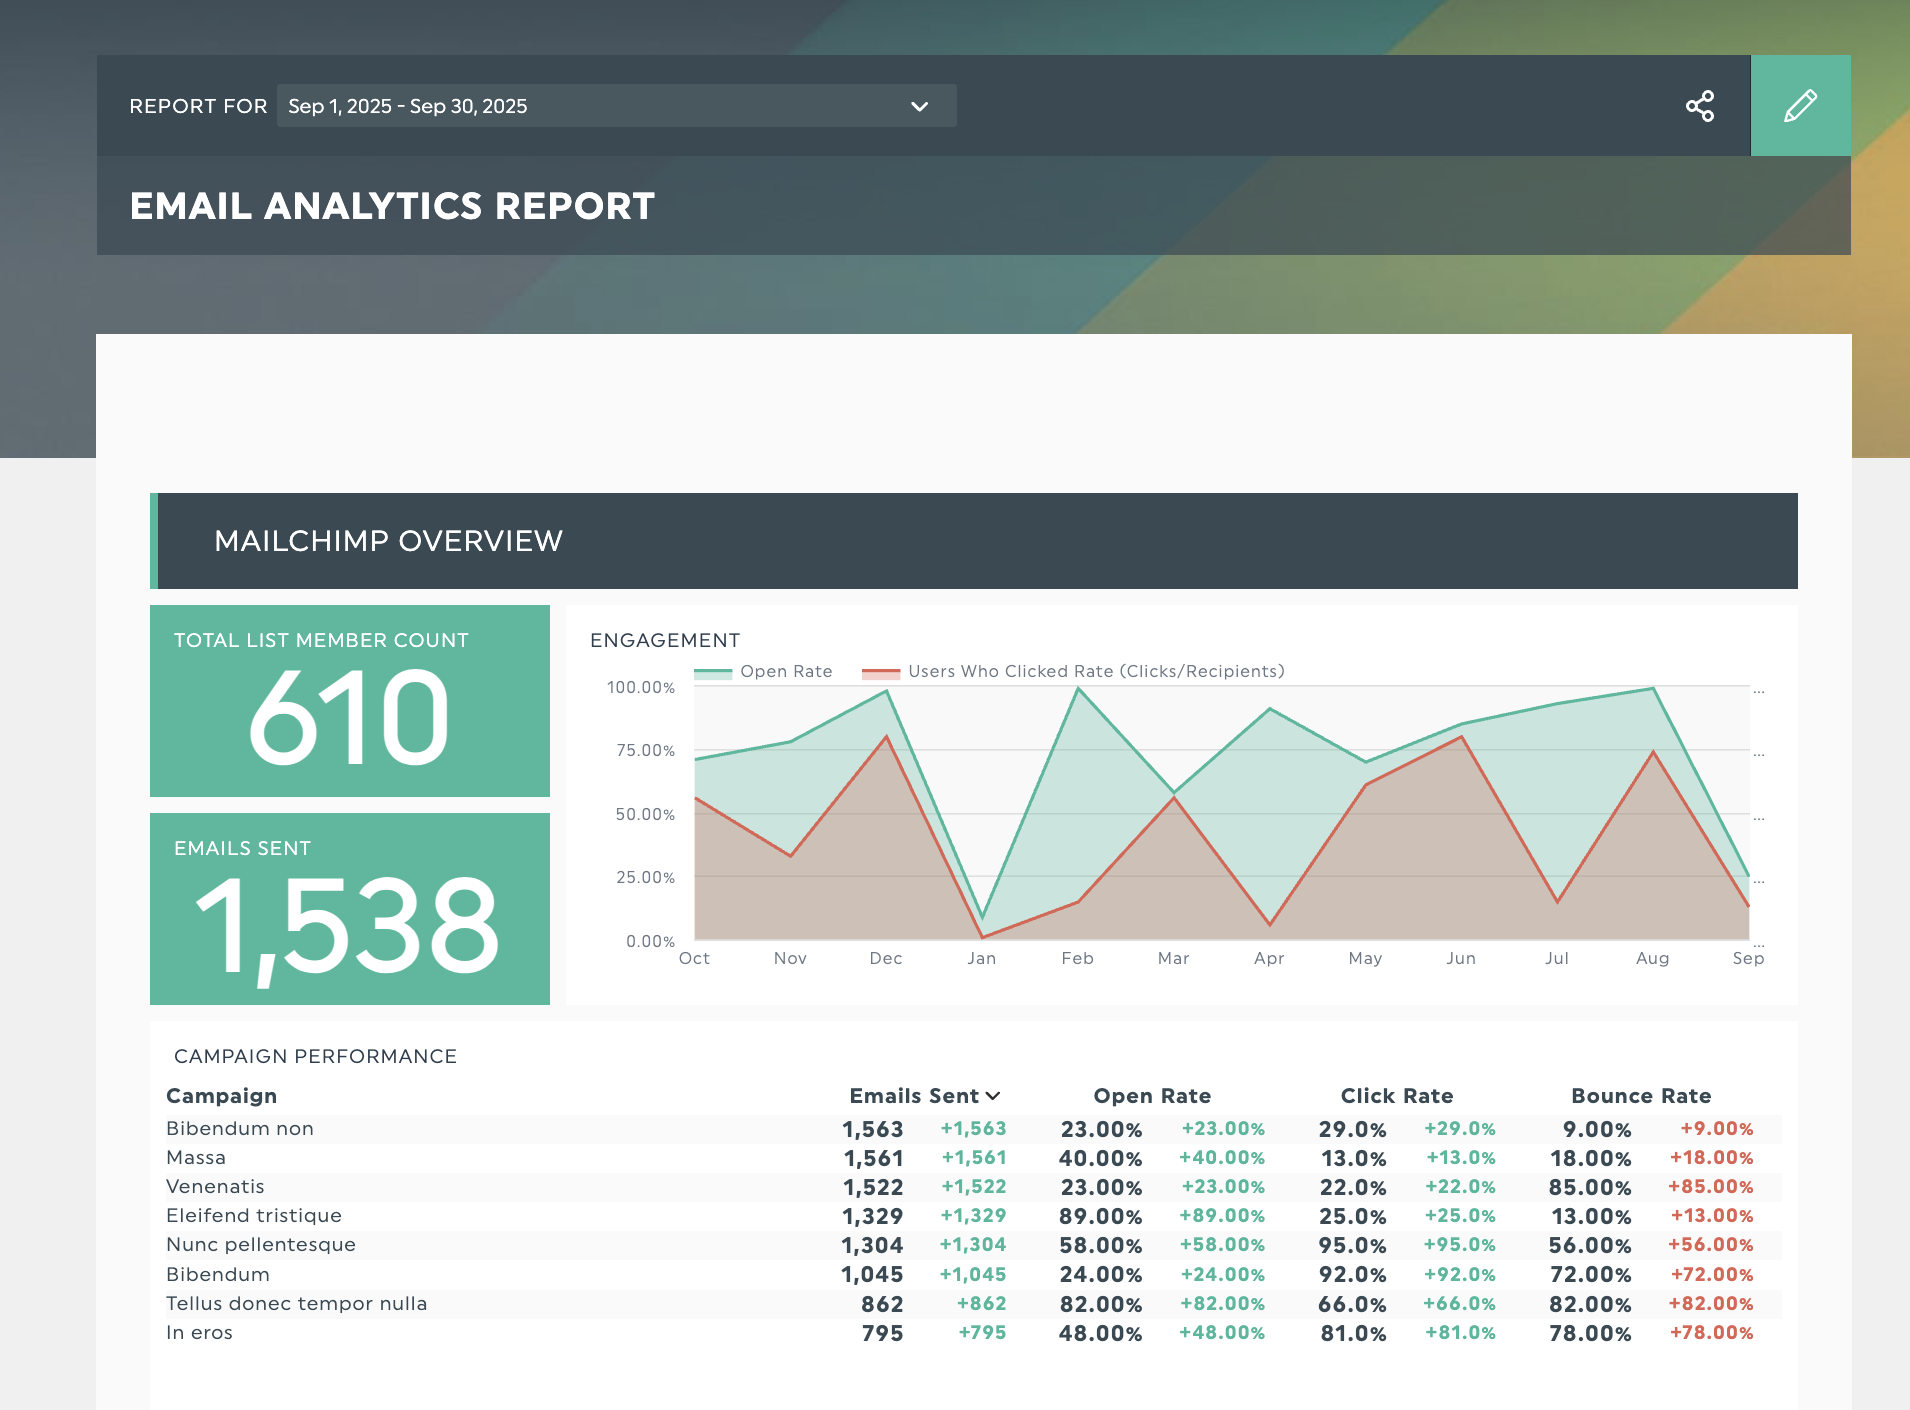Click the share report icon
Image resolution: width=1910 pixels, height=1410 pixels.
(x=1699, y=106)
